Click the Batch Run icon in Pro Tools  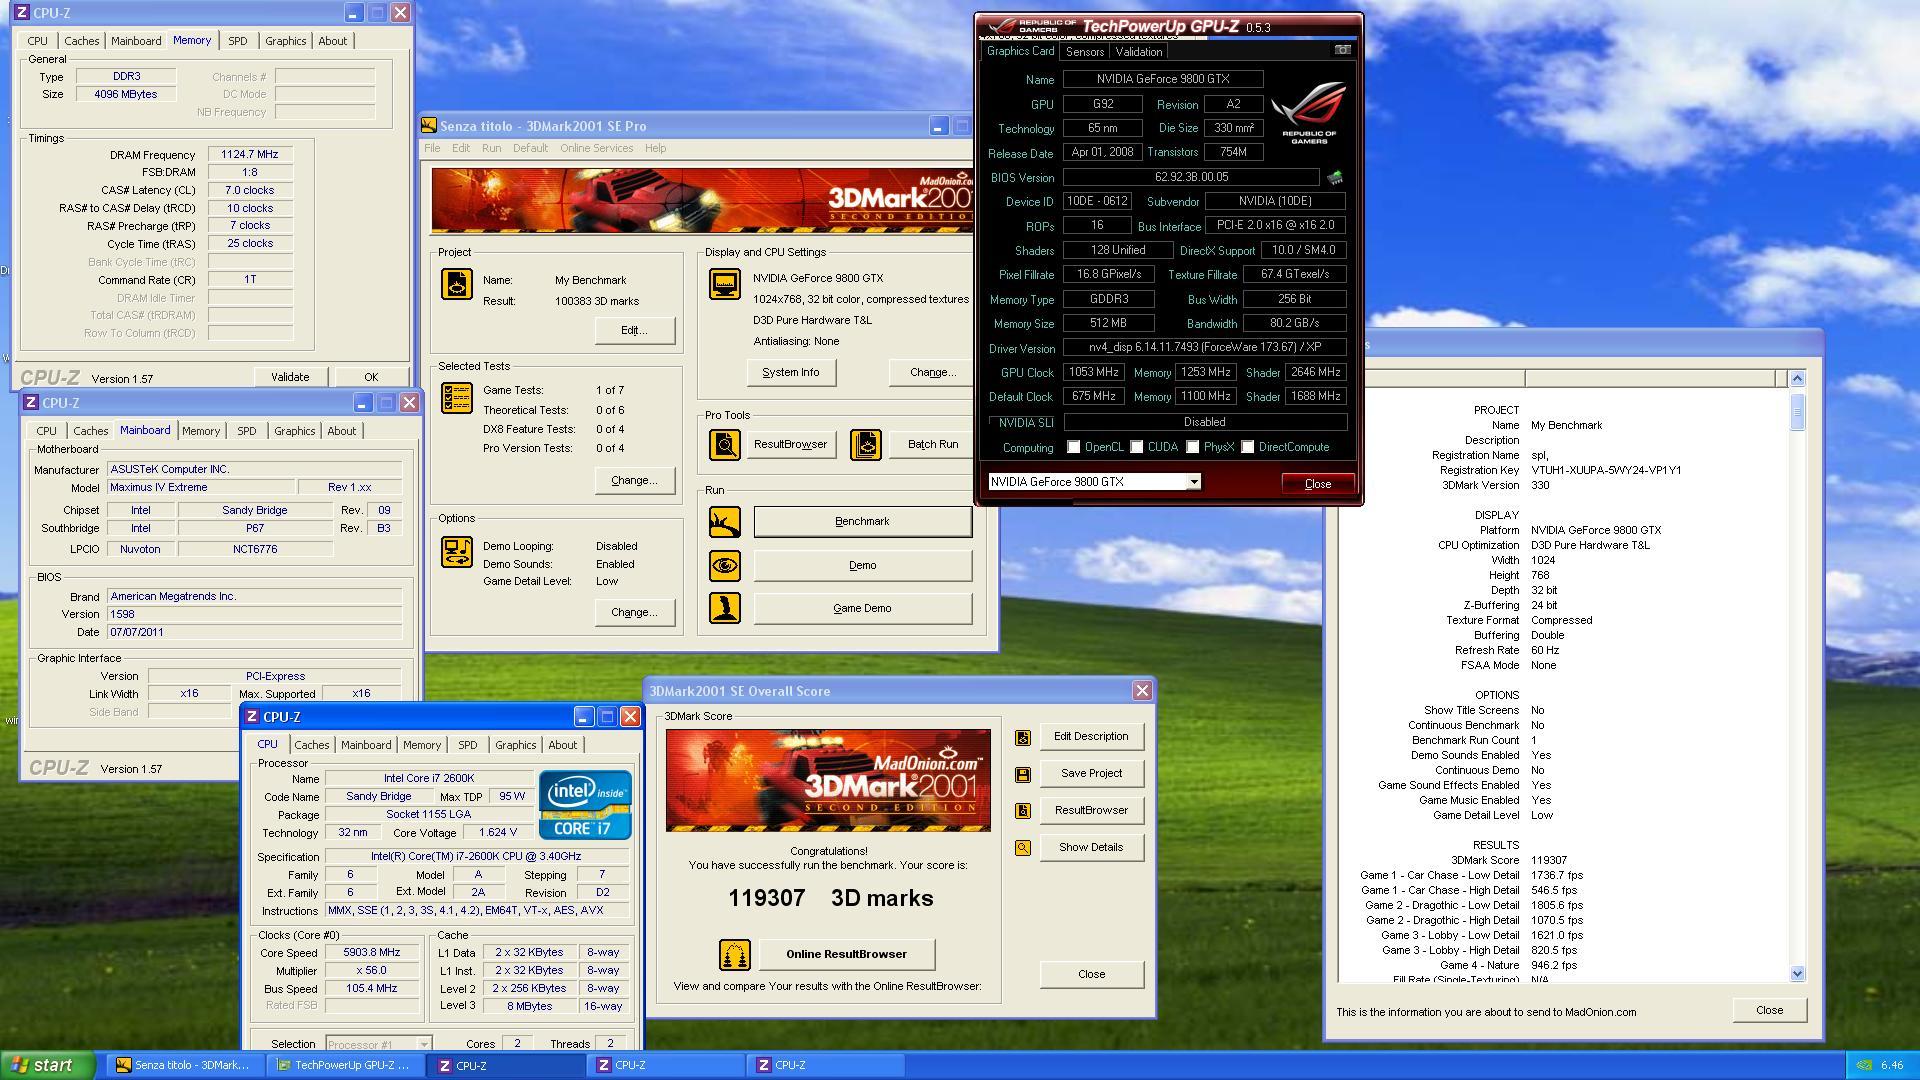point(866,444)
